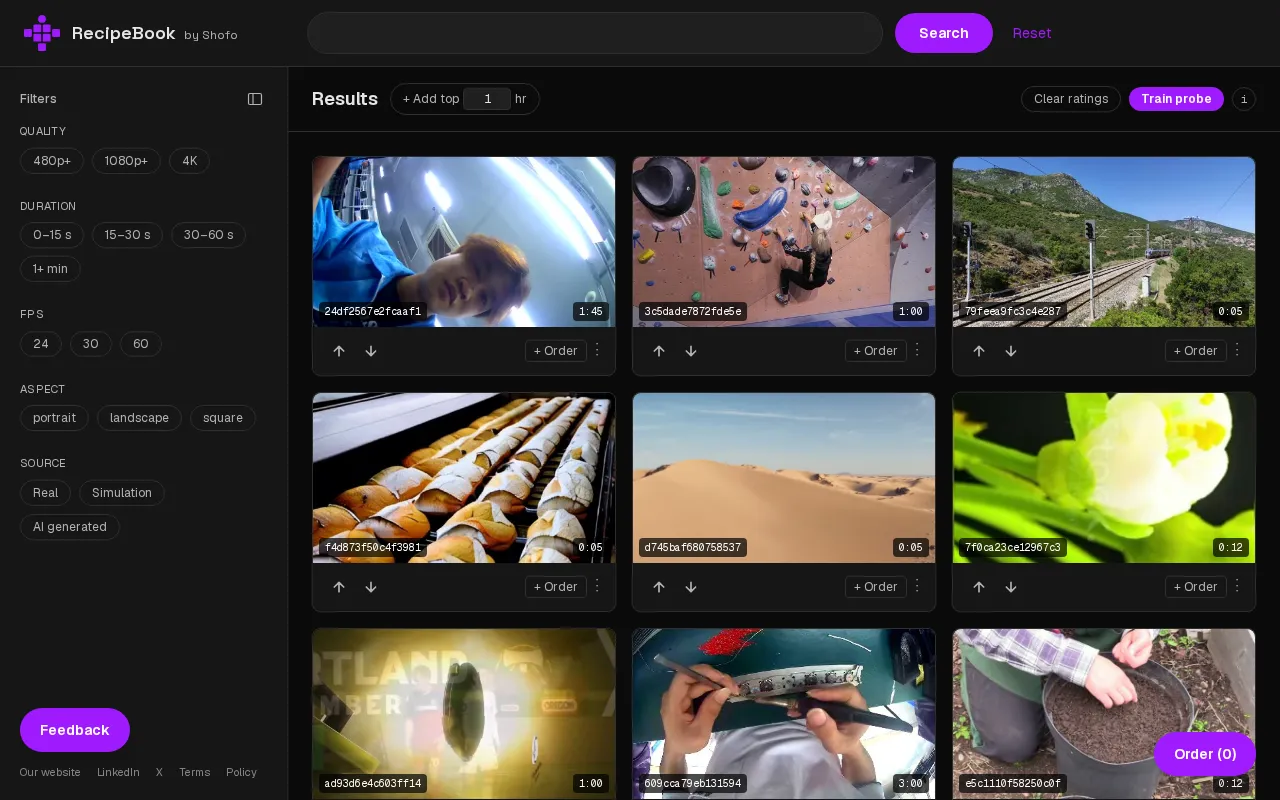Viewport: 1280px width, 800px height.
Task: Add desert video d745baf680758537 to order
Action: (876, 587)
